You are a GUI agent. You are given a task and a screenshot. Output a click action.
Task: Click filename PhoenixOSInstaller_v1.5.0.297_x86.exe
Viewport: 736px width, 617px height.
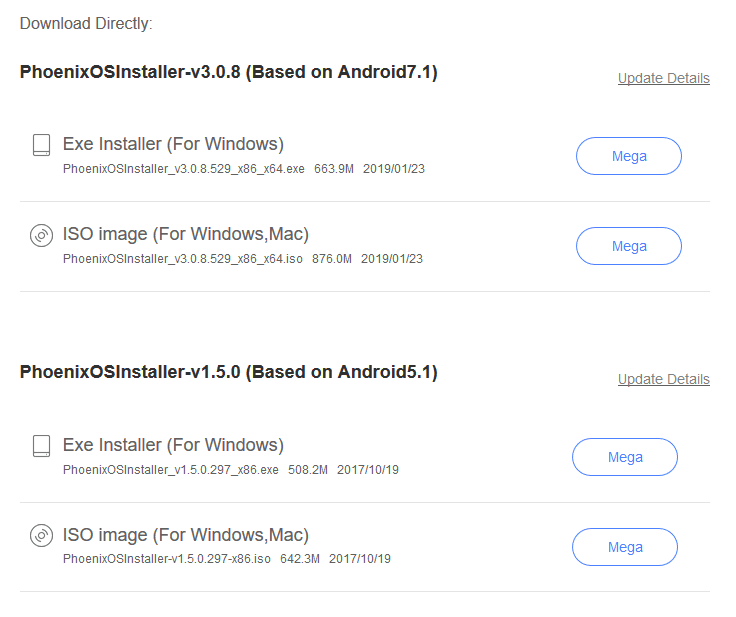tap(170, 470)
